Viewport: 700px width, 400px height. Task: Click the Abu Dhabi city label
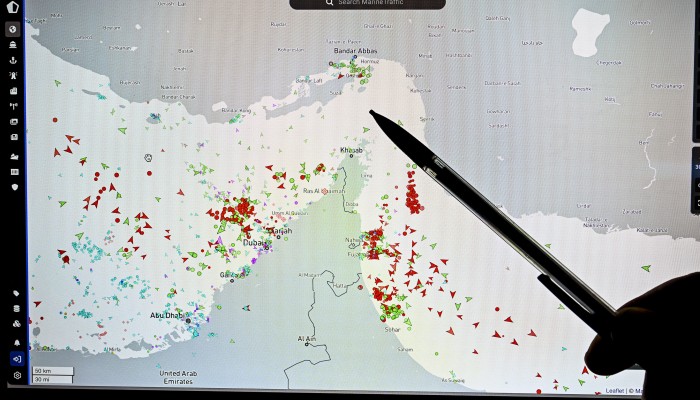pos(167,314)
